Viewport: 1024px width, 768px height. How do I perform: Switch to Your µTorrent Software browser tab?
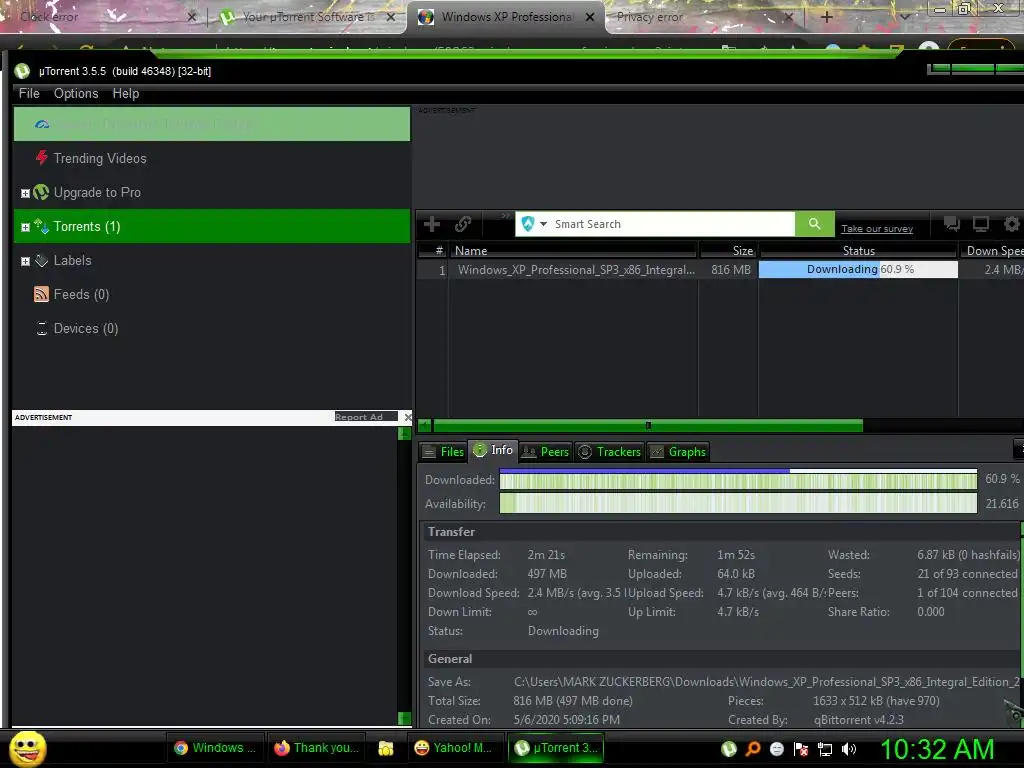click(307, 17)
